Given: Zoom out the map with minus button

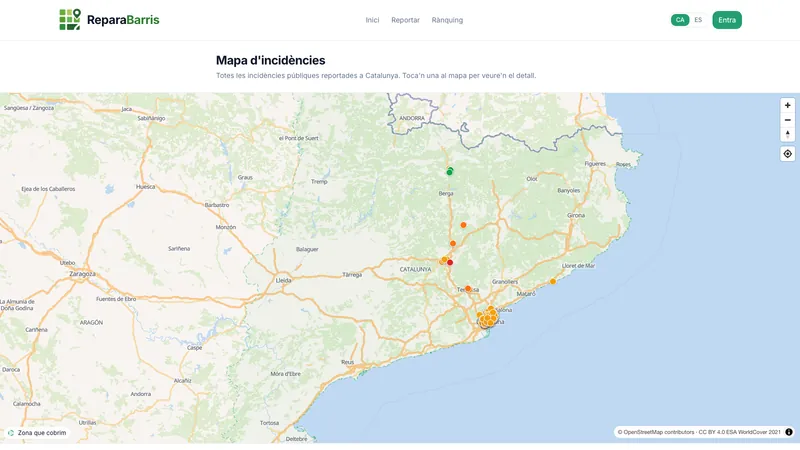Looking at the screenshot, I should point(788,120).
